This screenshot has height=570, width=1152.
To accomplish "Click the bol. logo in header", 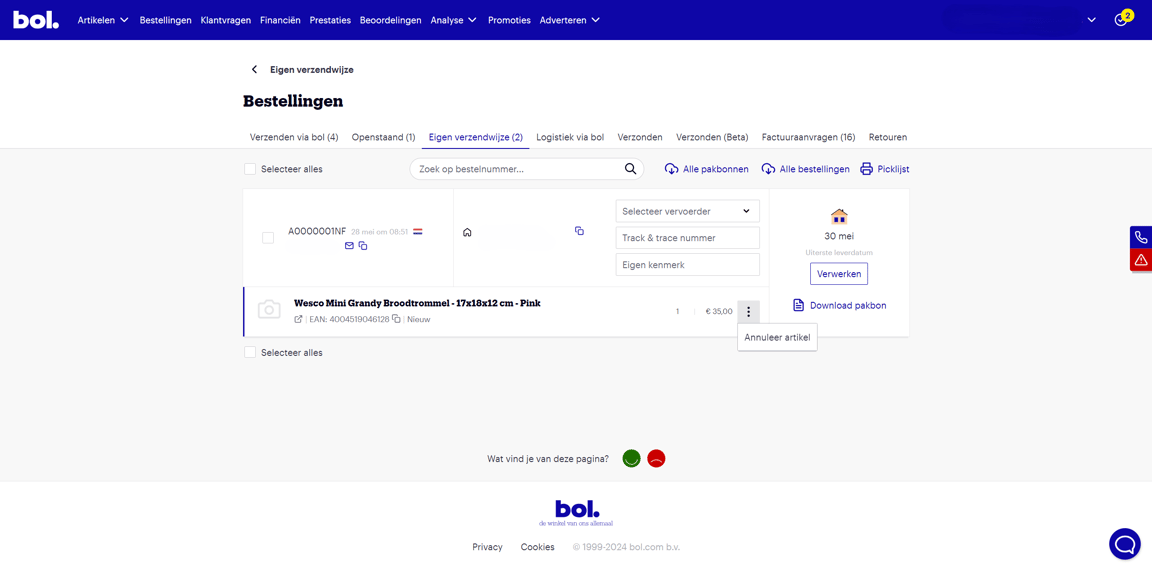I will [x=36, y=20].
